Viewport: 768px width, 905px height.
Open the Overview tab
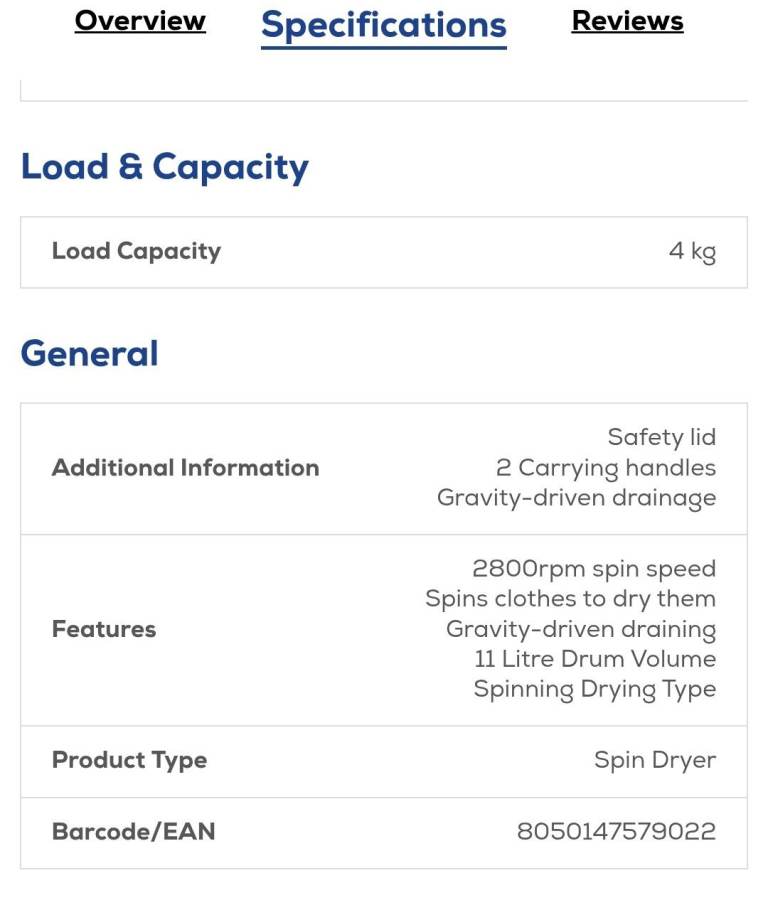pyautogui.click(x=140, y=21)
